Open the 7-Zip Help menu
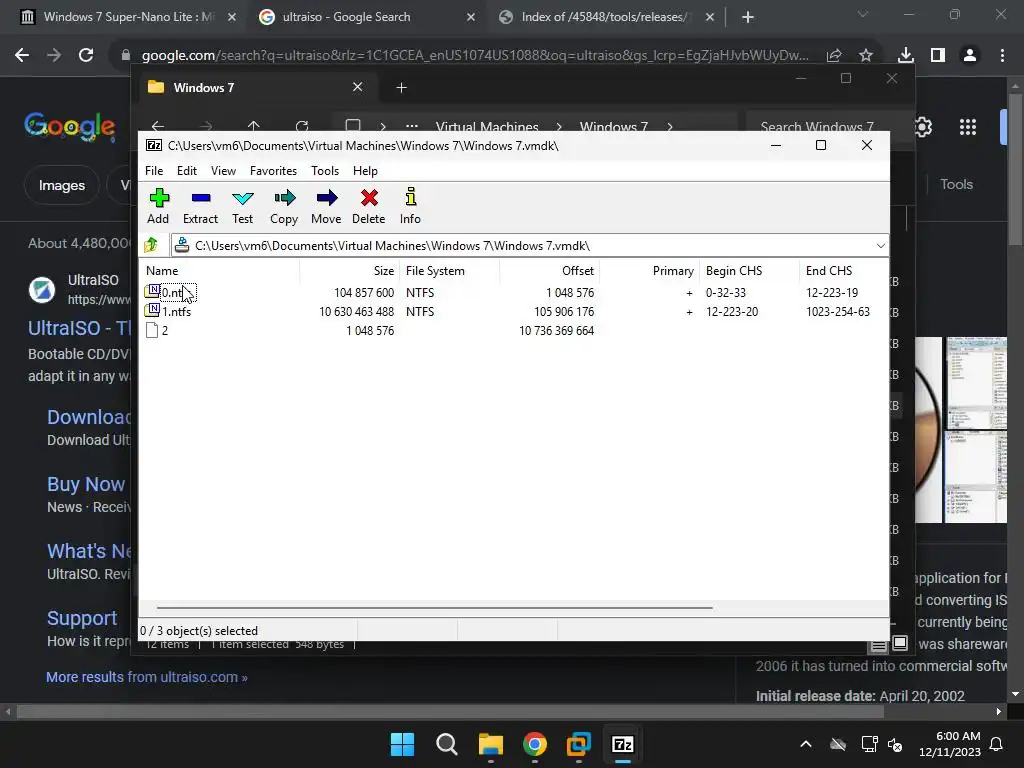The width and height of the screenshot is (1024, 768). pos(365,170)
